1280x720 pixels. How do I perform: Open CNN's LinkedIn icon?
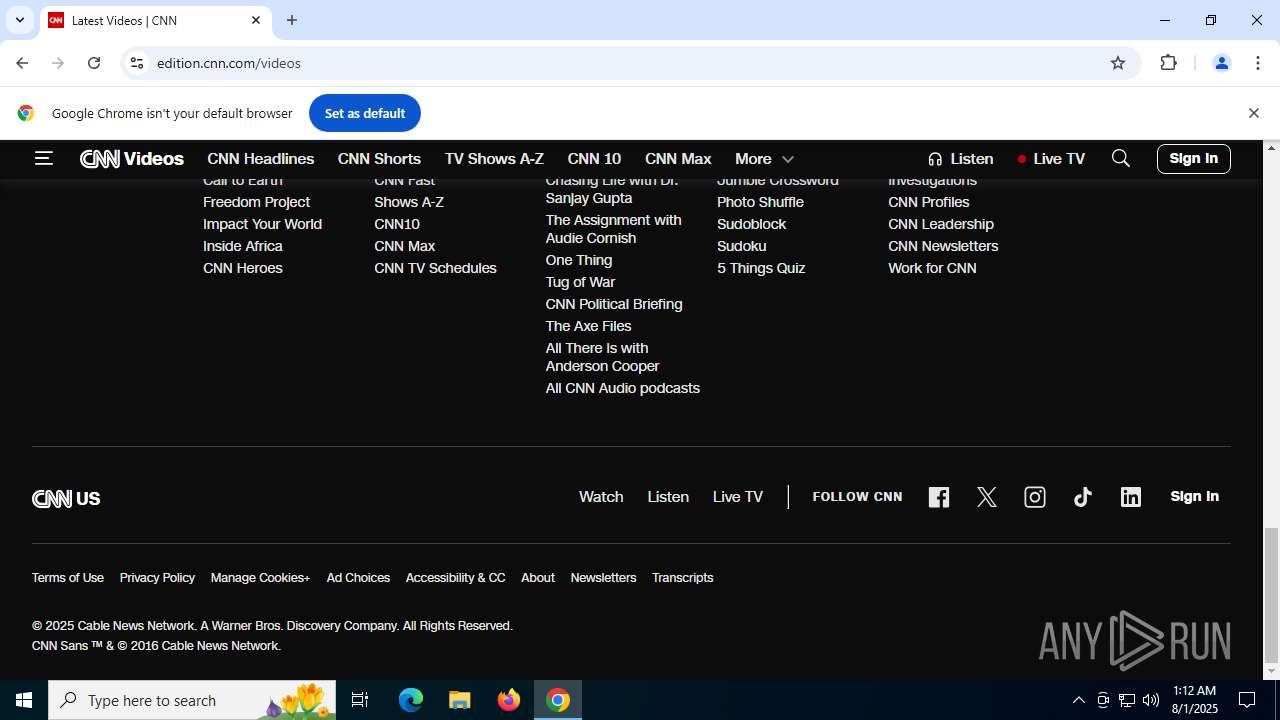pos(1131,497)
